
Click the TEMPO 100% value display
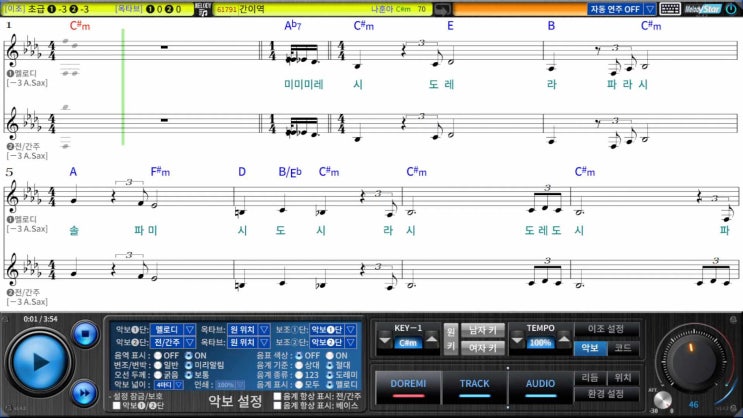click(x=540, y=343)
